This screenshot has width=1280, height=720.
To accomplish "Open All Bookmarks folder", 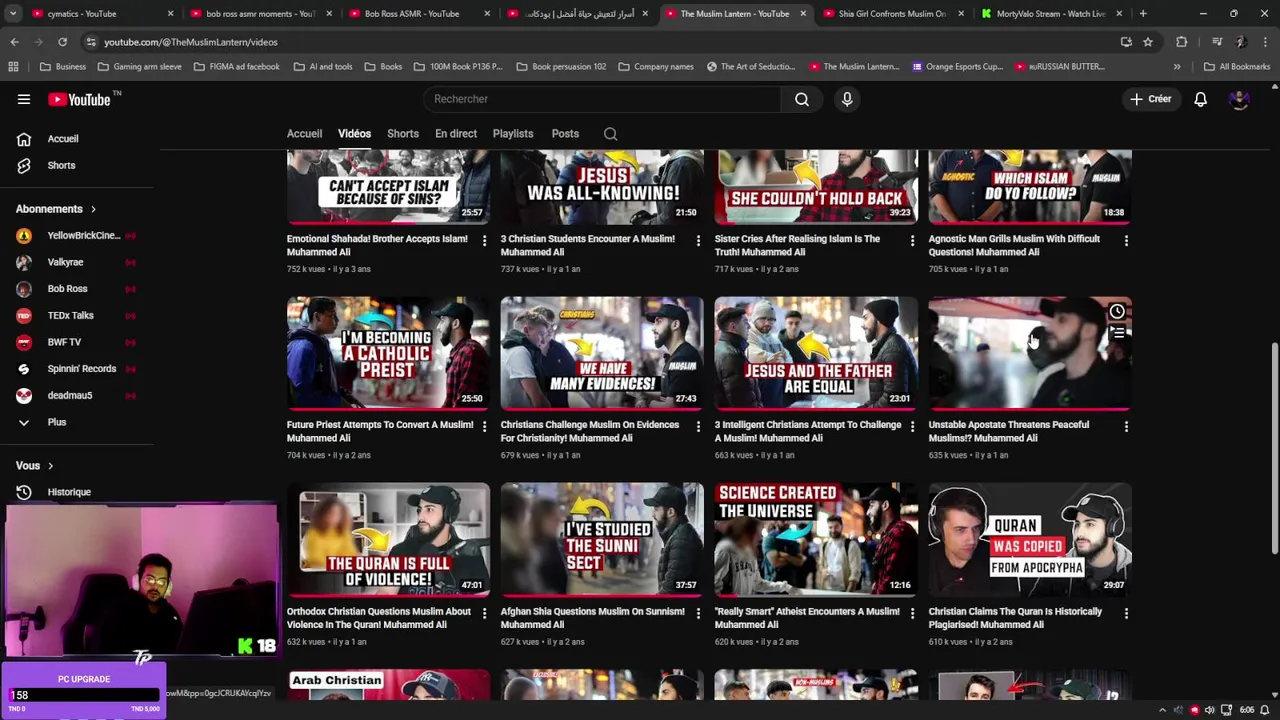I will tap(1237, 67).
